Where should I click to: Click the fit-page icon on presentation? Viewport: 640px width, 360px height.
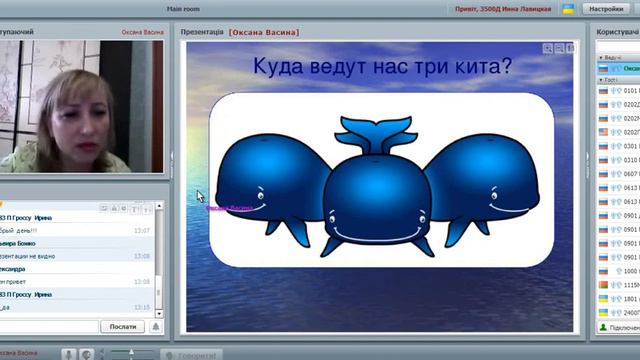[x=570, y=49]
